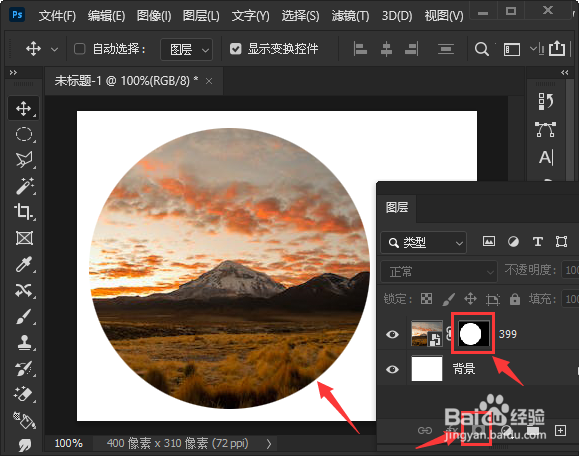Open the History panel icon
The height and width of the screenshot is (456, 579).
coord(545,101)
